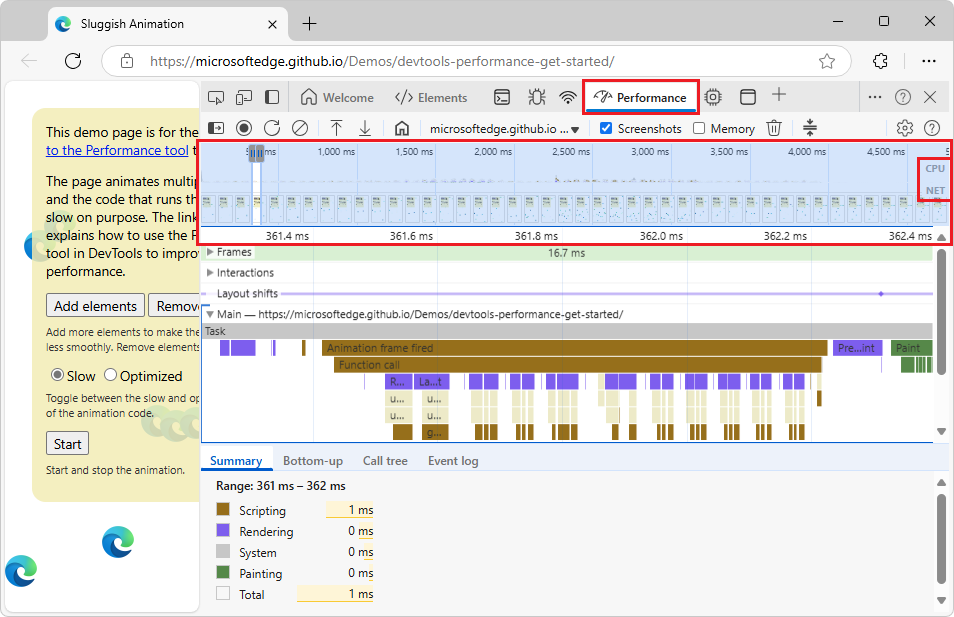This screenshot has height=617, width=954.
Task: Expand the Interactions track
Action: point(212,272)
